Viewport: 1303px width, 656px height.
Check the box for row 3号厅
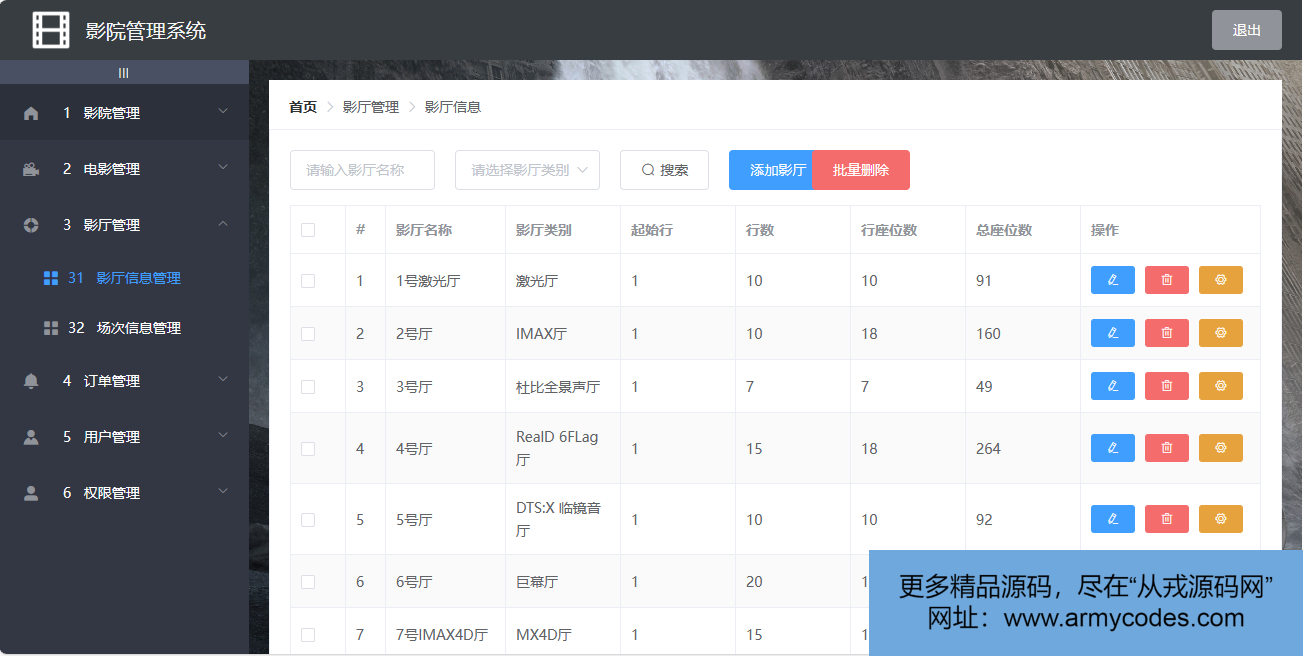click(x=308, y=387)
